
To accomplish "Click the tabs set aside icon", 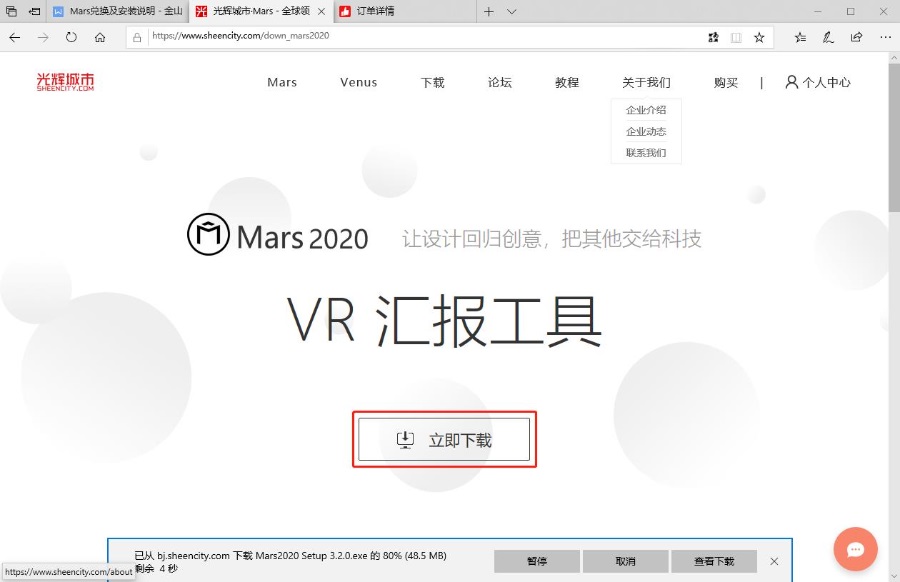I will [x=11, y=11].
